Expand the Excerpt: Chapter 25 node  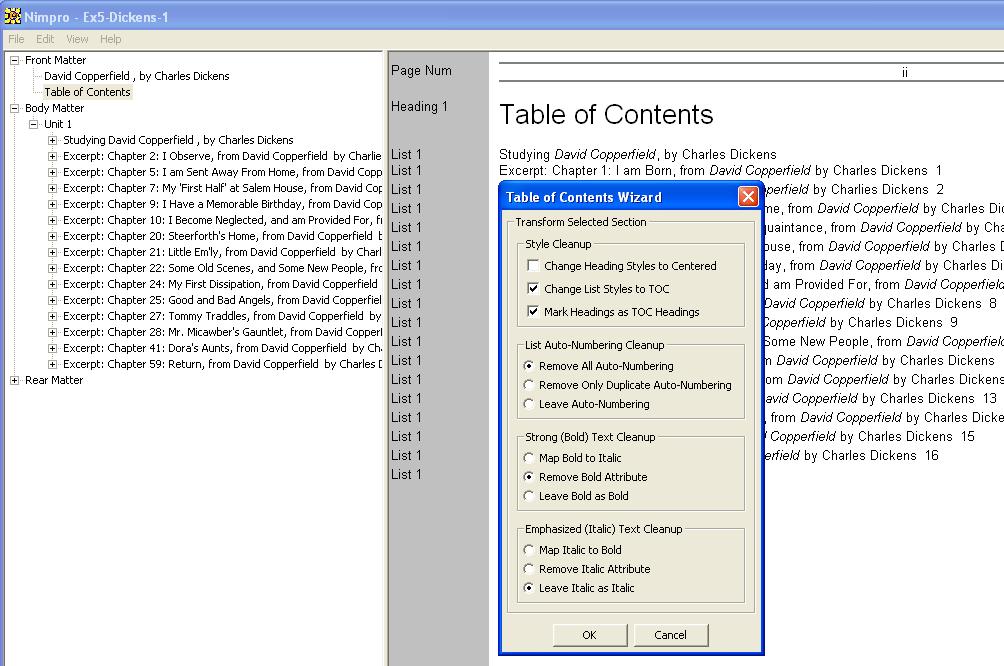(x=53, y=300)
